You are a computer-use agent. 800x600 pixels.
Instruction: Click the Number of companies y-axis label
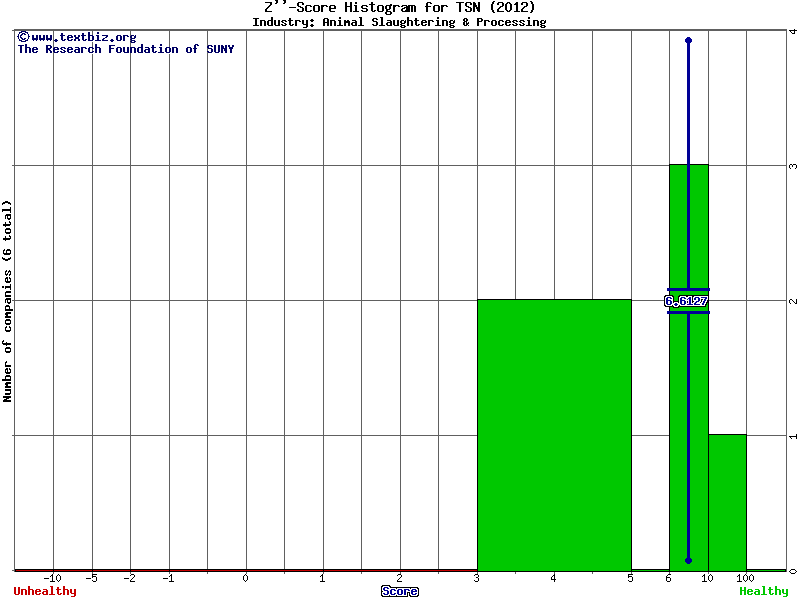8,300
